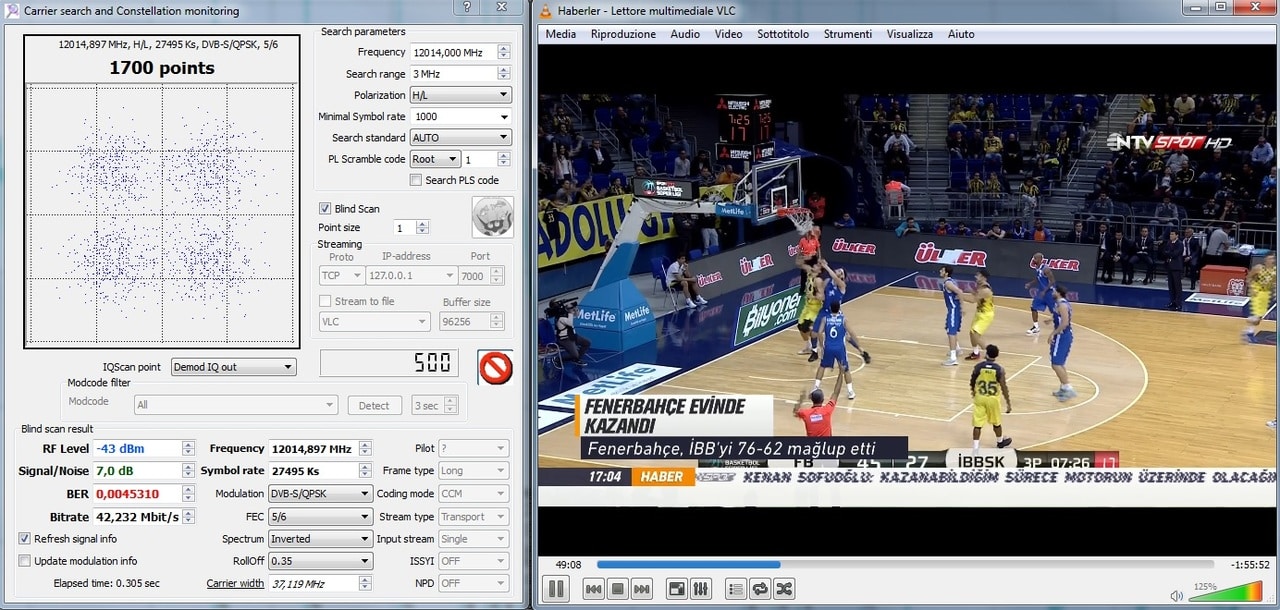
Task: Disable Refresh signal info checkbox
Action: (x=25, y=539)
